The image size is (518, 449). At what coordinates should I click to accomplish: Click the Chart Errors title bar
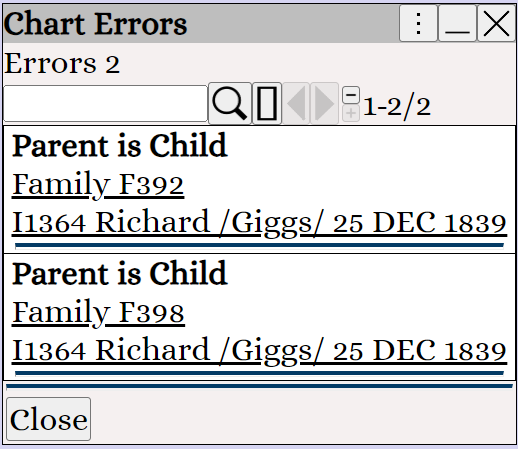point(200,23)
